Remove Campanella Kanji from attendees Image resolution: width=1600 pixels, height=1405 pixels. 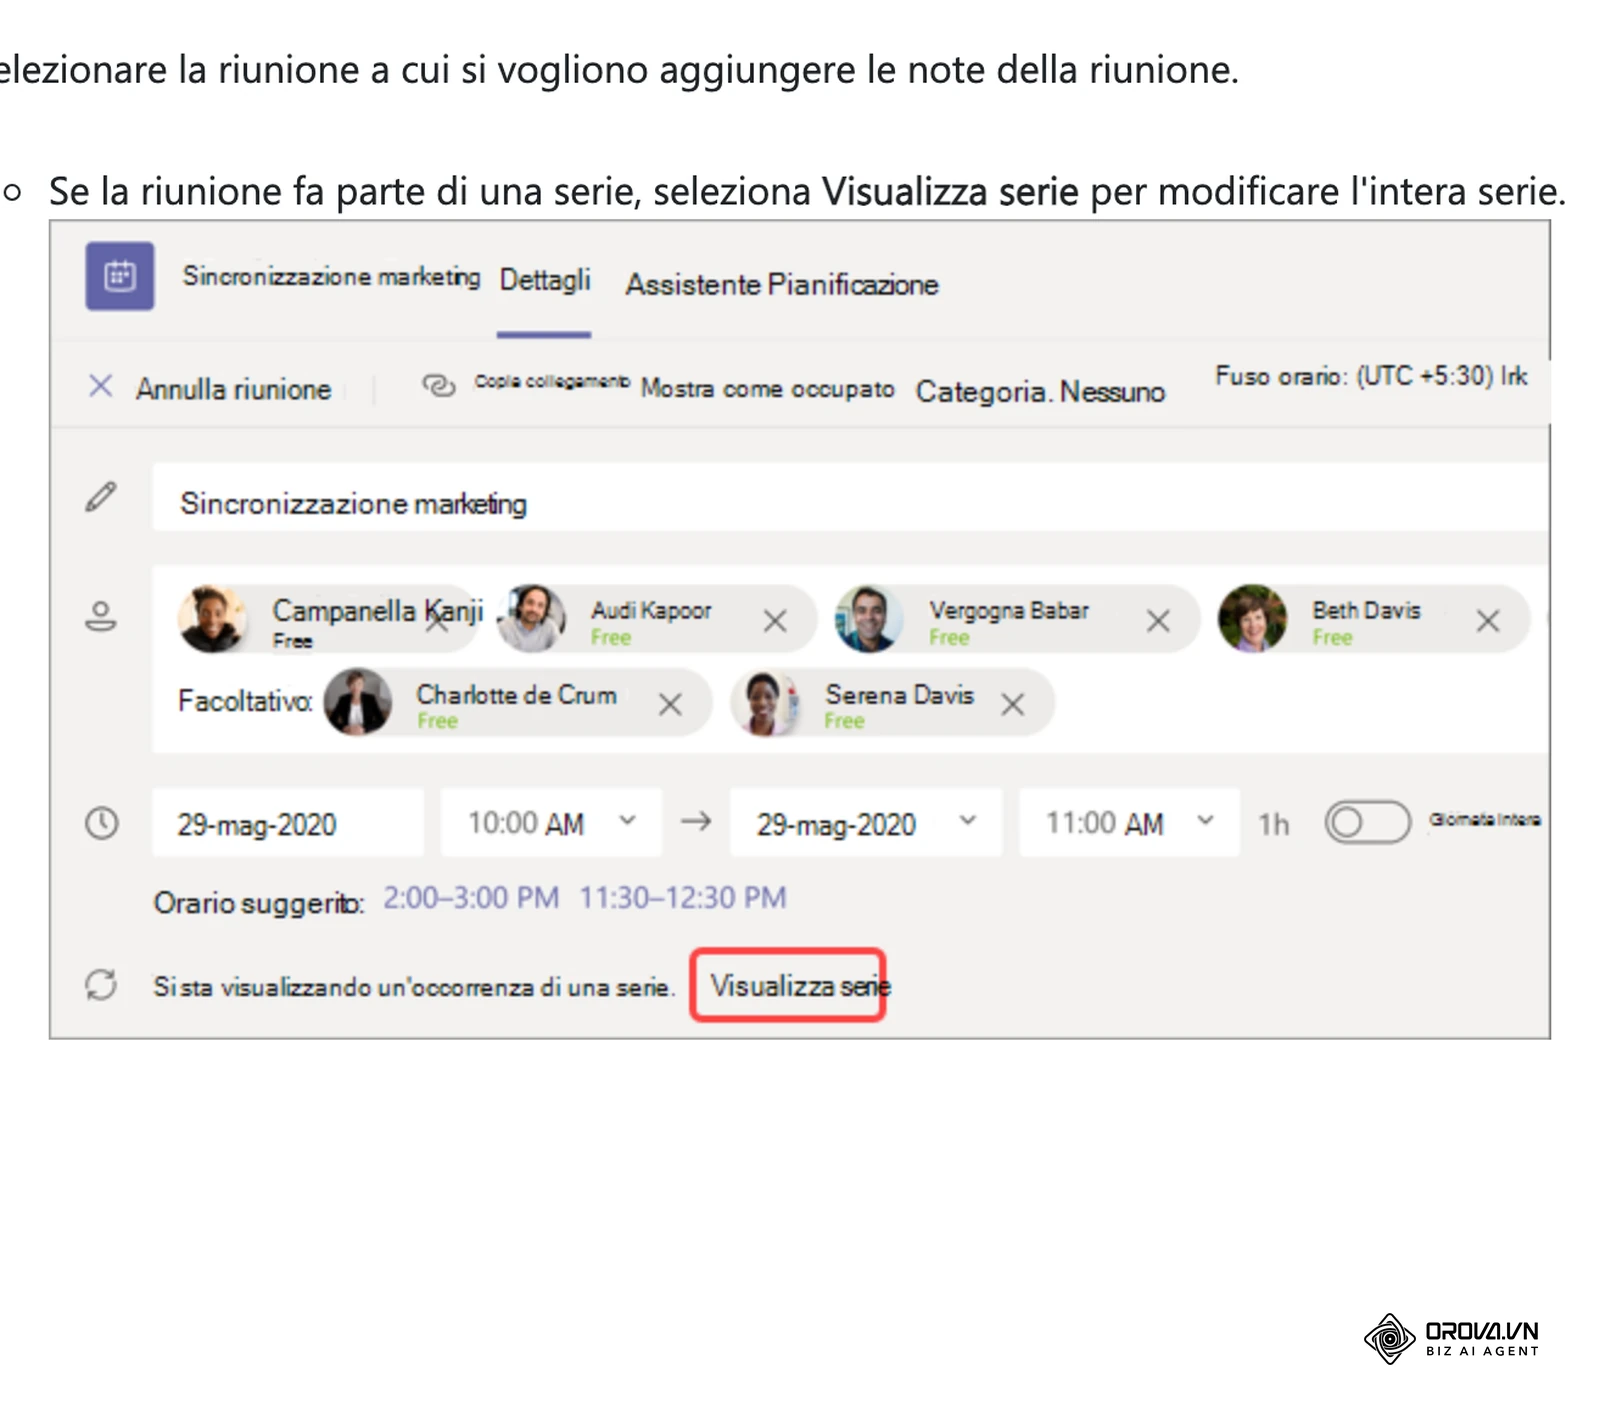[x=438, y=621]
